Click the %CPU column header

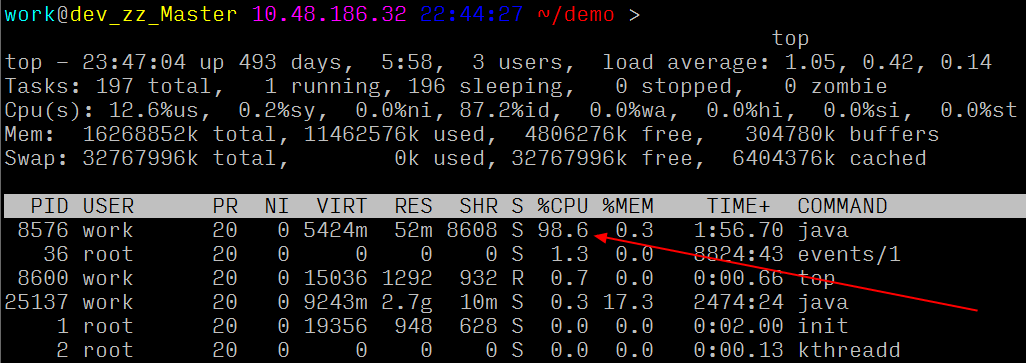point(563,207)
